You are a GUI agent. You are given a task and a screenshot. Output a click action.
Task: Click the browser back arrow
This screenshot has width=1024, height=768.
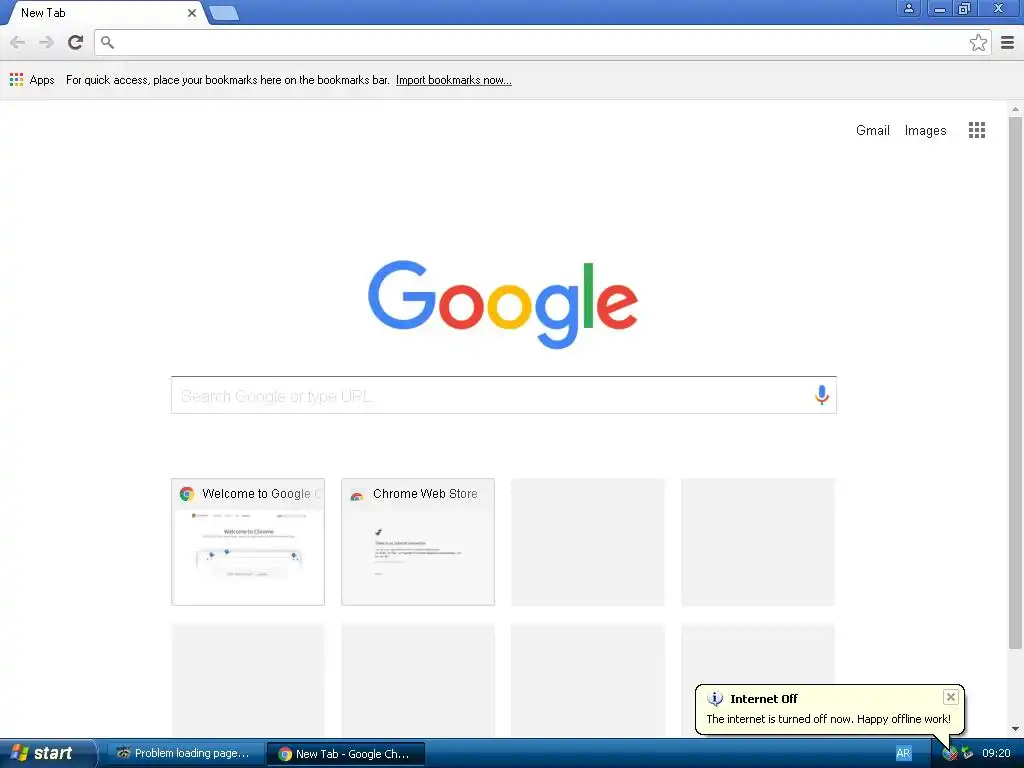point(18,42)
